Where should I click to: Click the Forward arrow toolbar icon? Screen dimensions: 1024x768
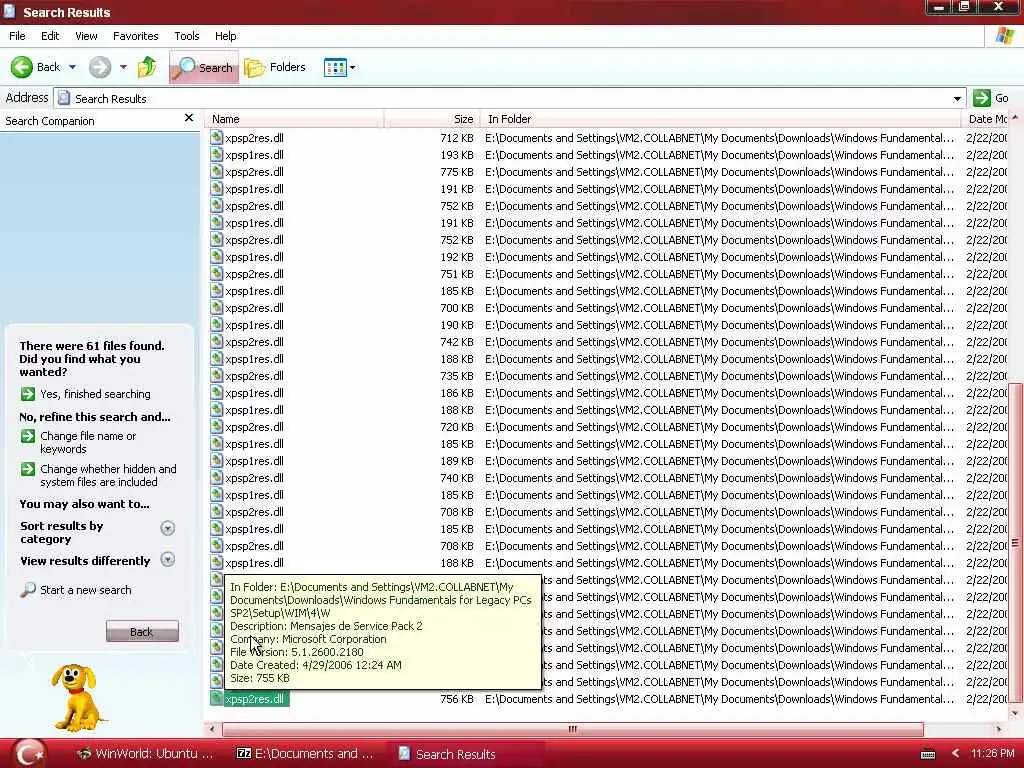[100, 67]
